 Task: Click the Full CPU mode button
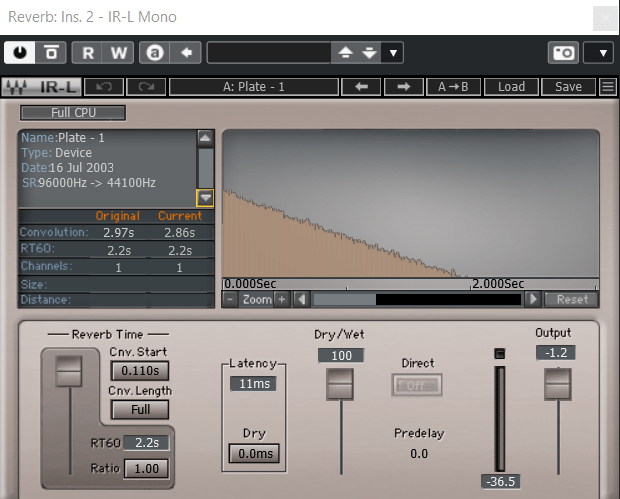[x=73, y=113]
